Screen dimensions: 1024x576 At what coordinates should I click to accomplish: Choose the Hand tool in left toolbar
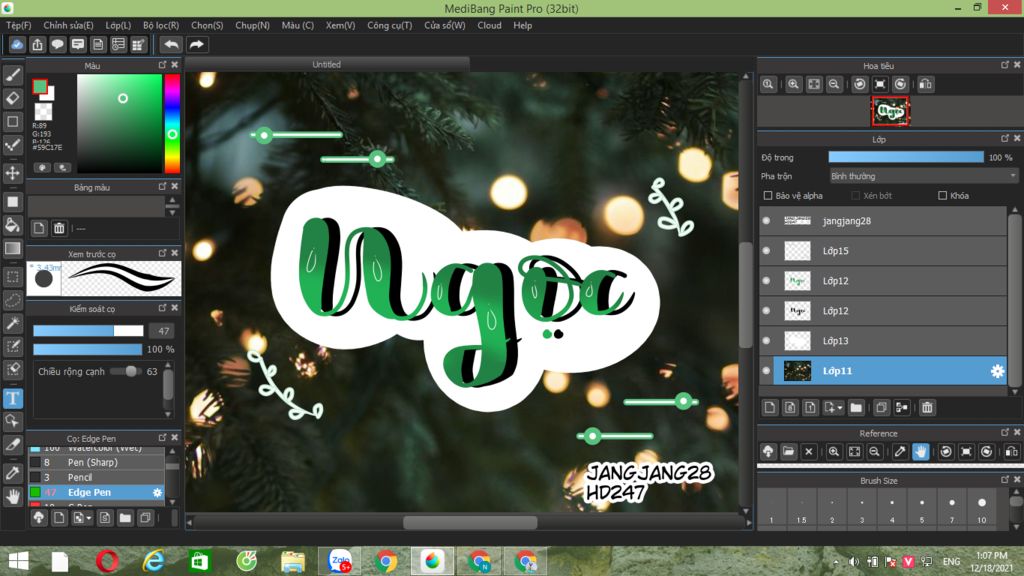point(12,498)
